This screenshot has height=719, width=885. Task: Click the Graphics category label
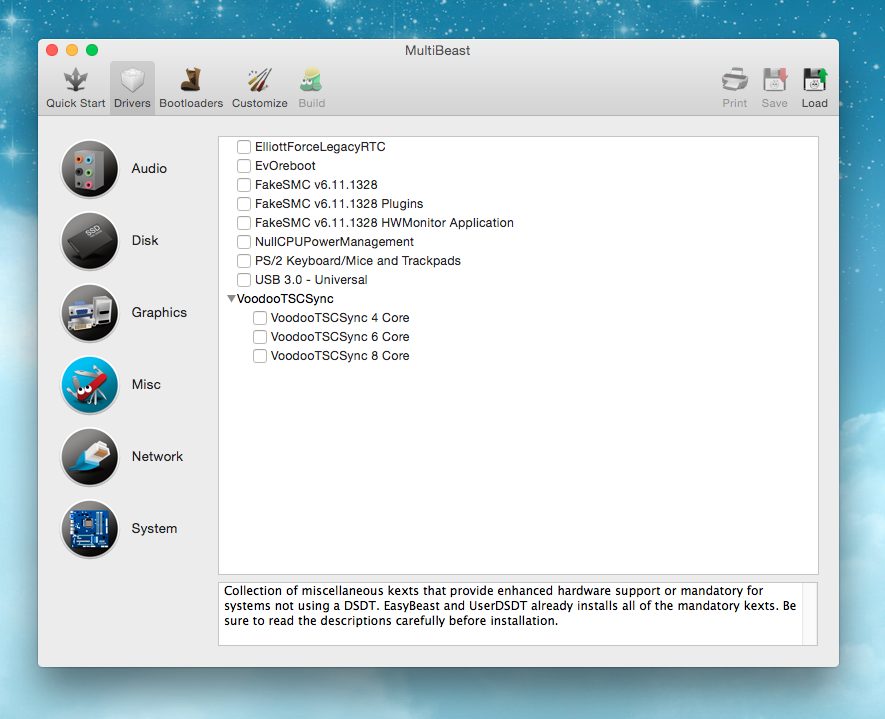point(159,313)
